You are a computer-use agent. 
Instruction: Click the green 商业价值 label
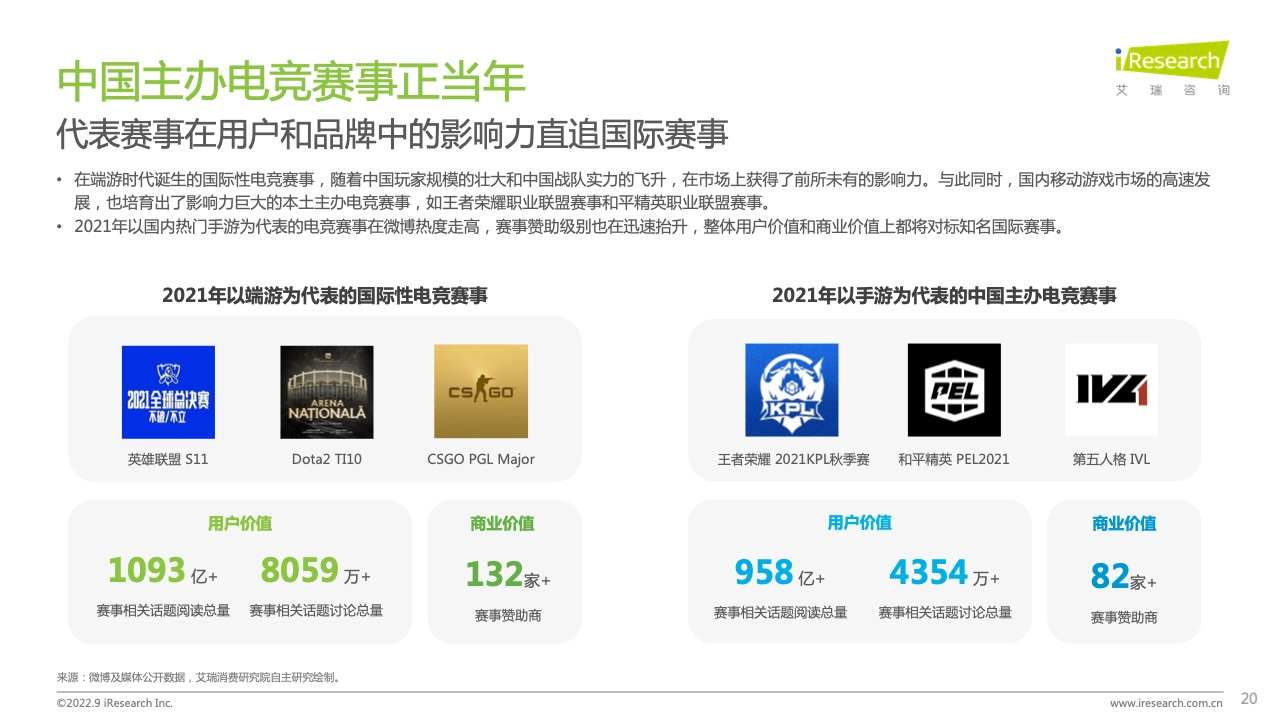click(x=502, y=523)
